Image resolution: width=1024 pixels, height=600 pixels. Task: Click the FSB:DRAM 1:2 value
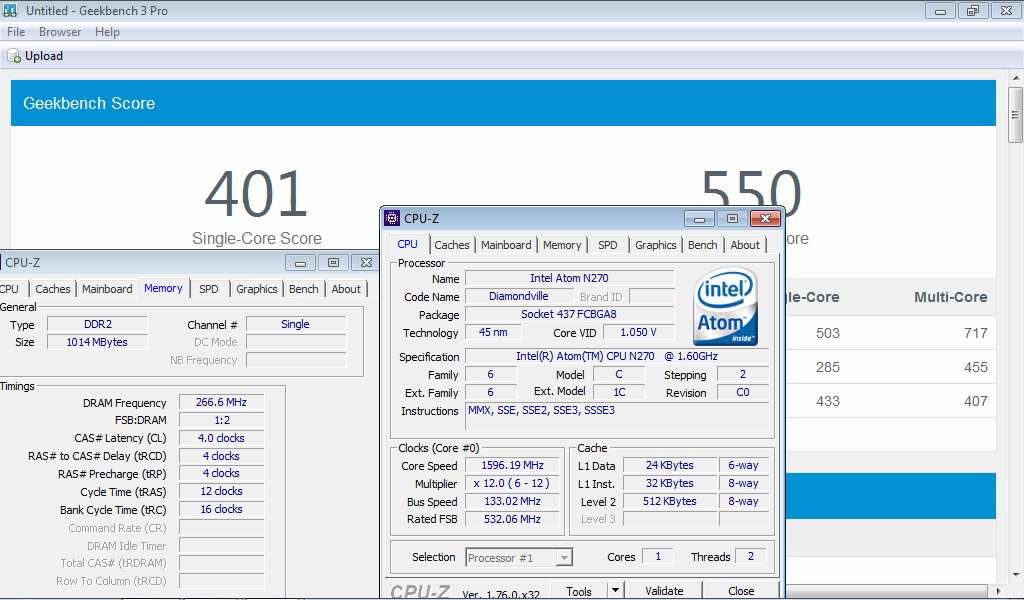[x=221, y=420]
